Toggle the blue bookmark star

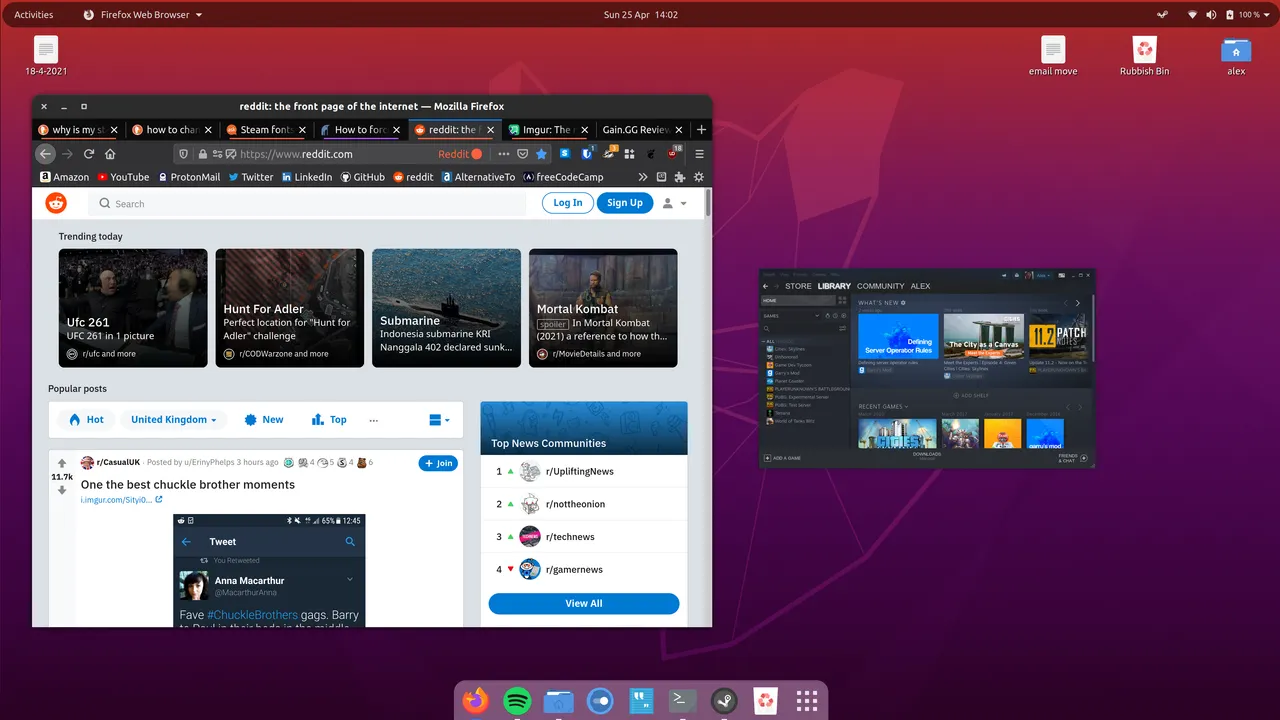541,154
